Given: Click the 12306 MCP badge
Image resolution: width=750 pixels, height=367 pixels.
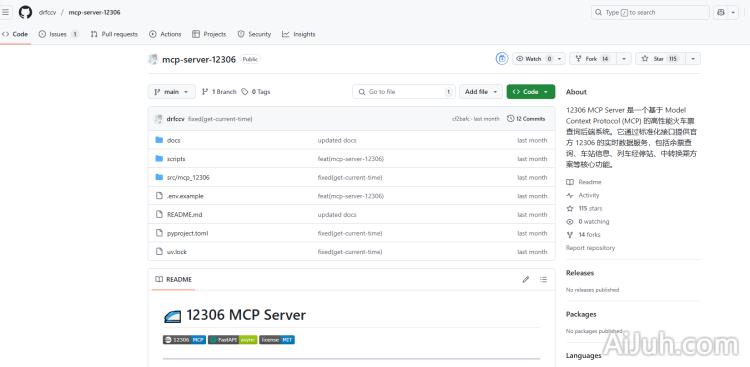Looking at the screenshot, I should [185, 340].
